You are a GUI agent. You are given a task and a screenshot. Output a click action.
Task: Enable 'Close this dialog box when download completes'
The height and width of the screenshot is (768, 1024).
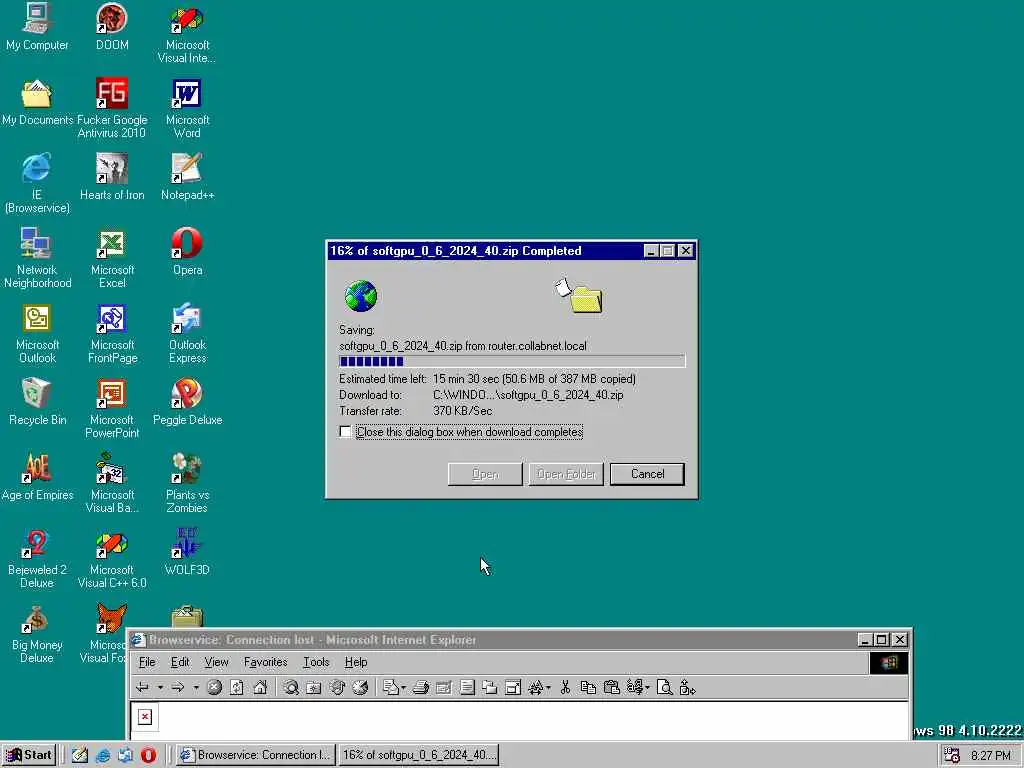pyautogui.click(x=345, y=432)
